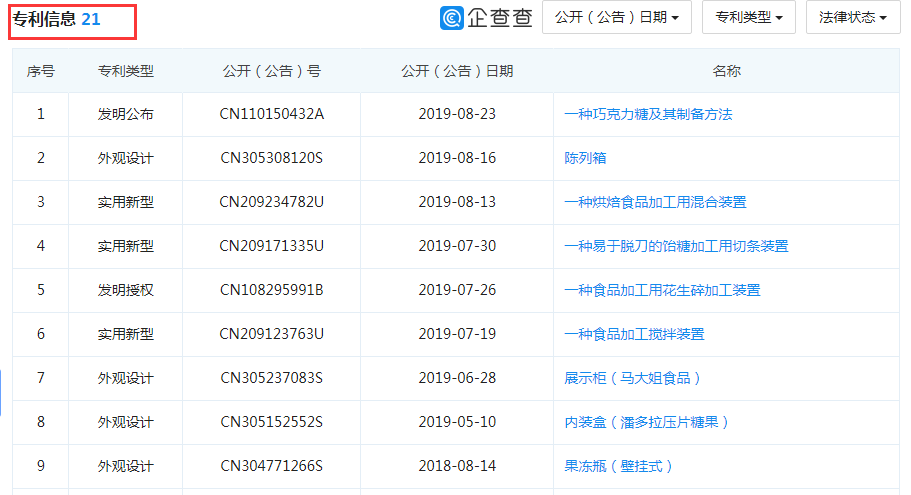This screenshot has height=495, width=911.
Task: Open patent link 一种巧克力糖及其制备方法
Action: (x=648, y=114)
